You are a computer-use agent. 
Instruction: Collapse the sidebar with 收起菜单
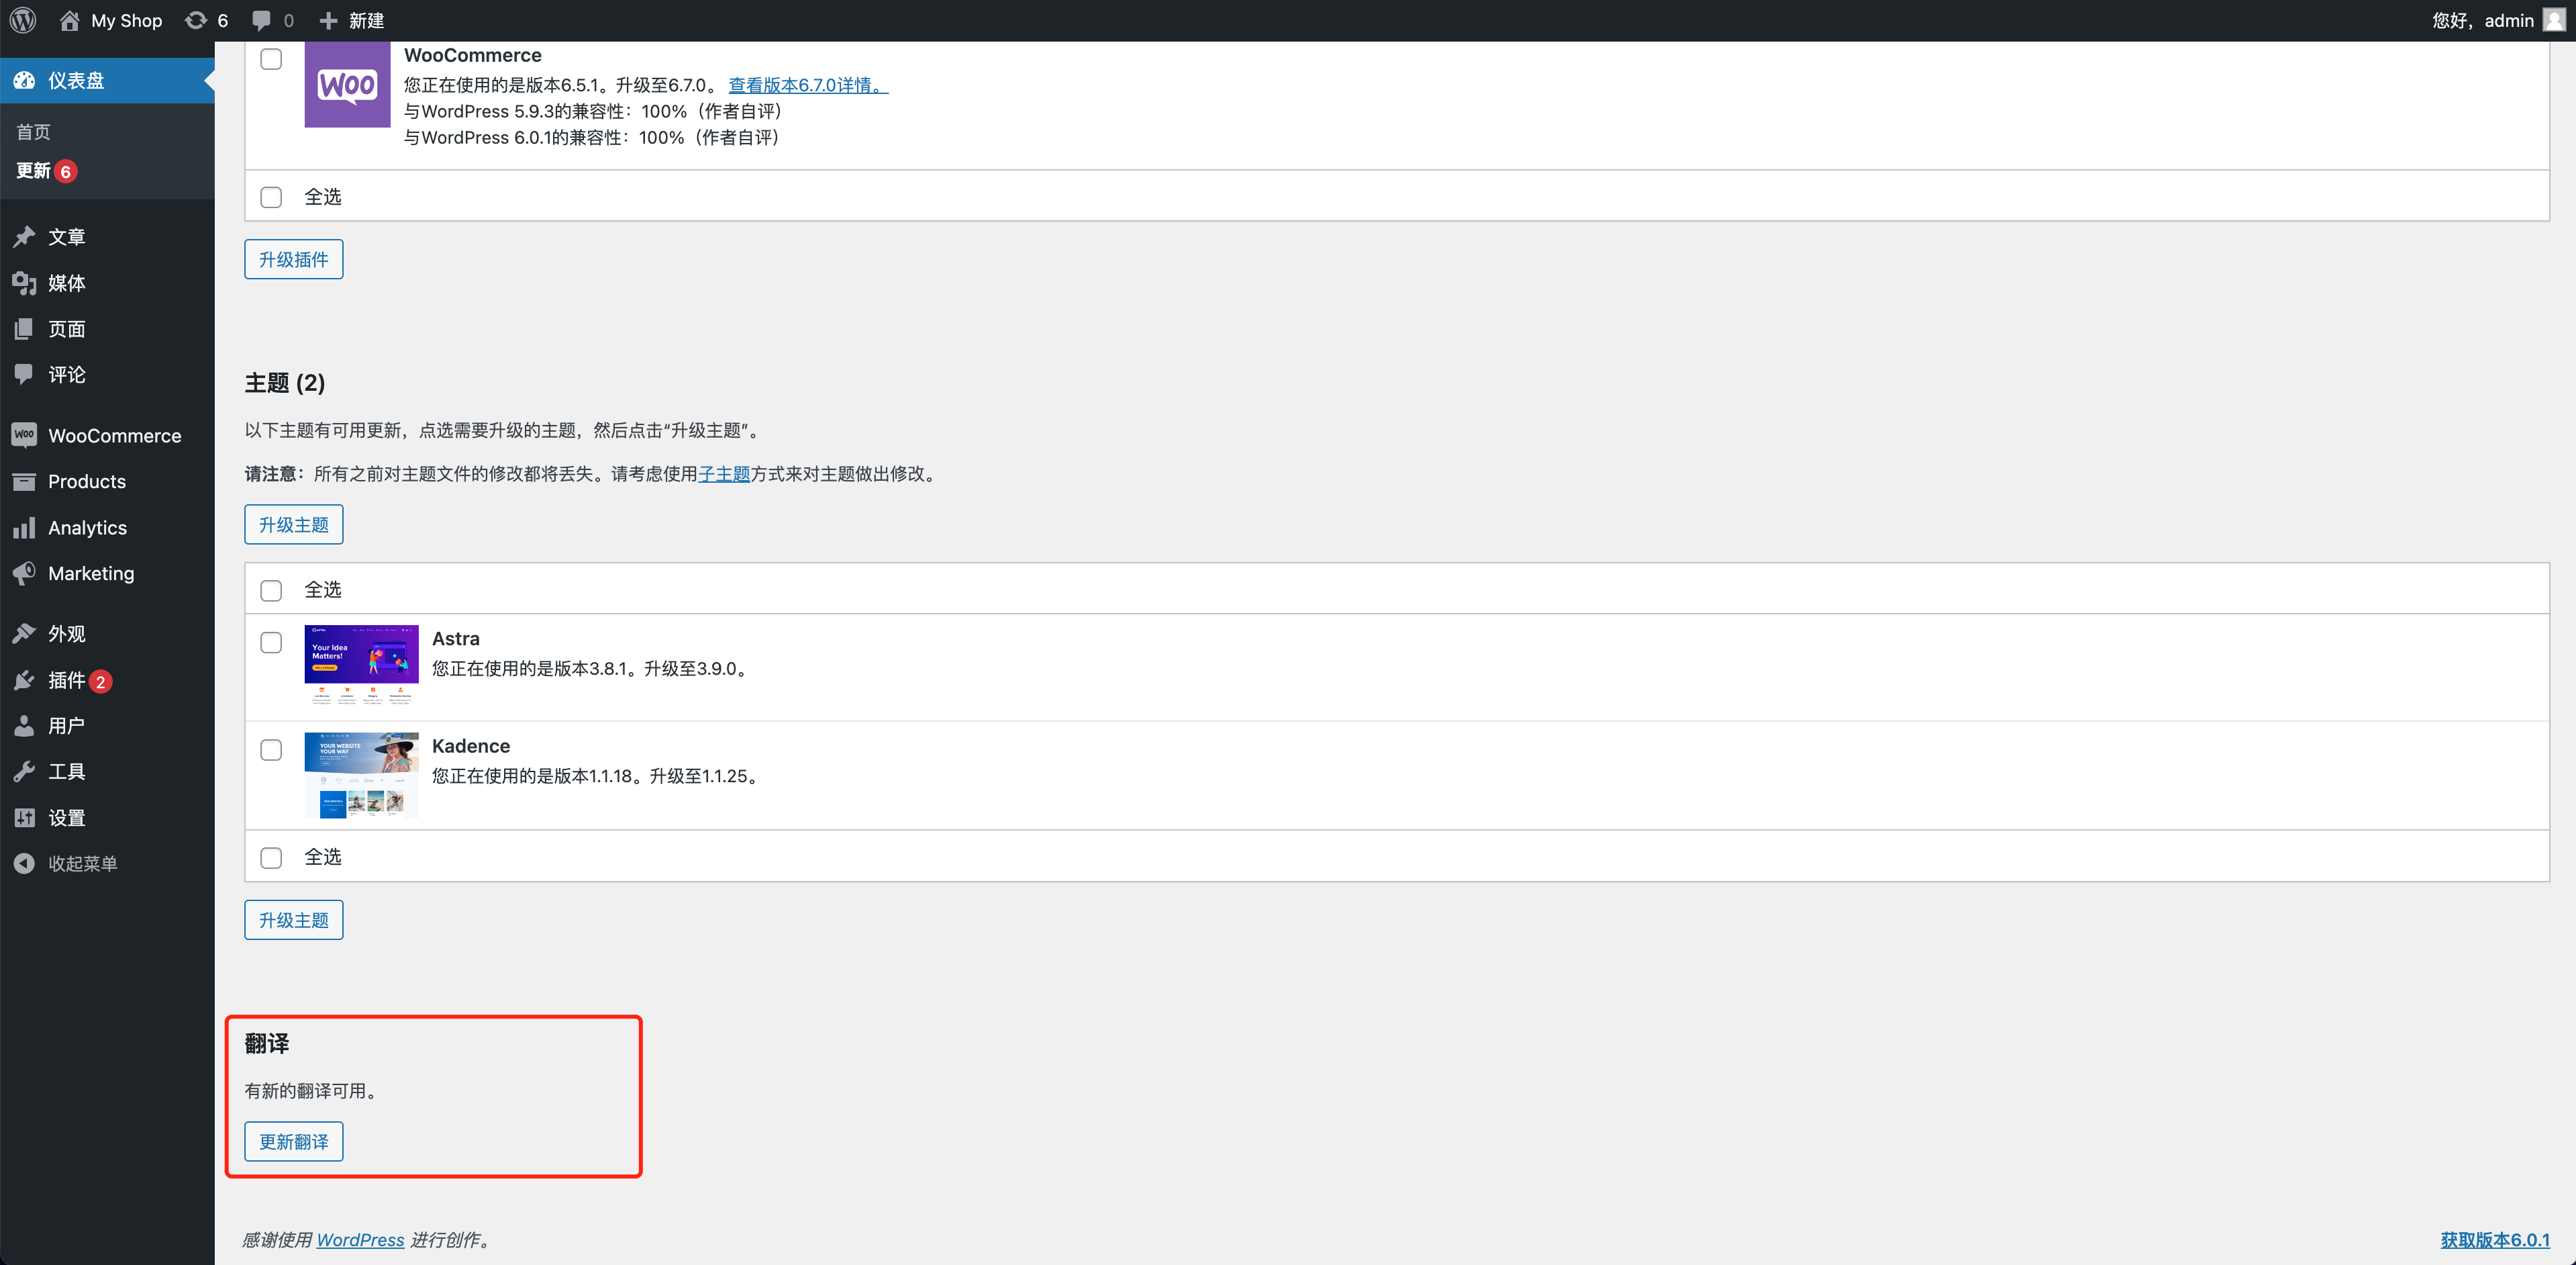(82, 863)
